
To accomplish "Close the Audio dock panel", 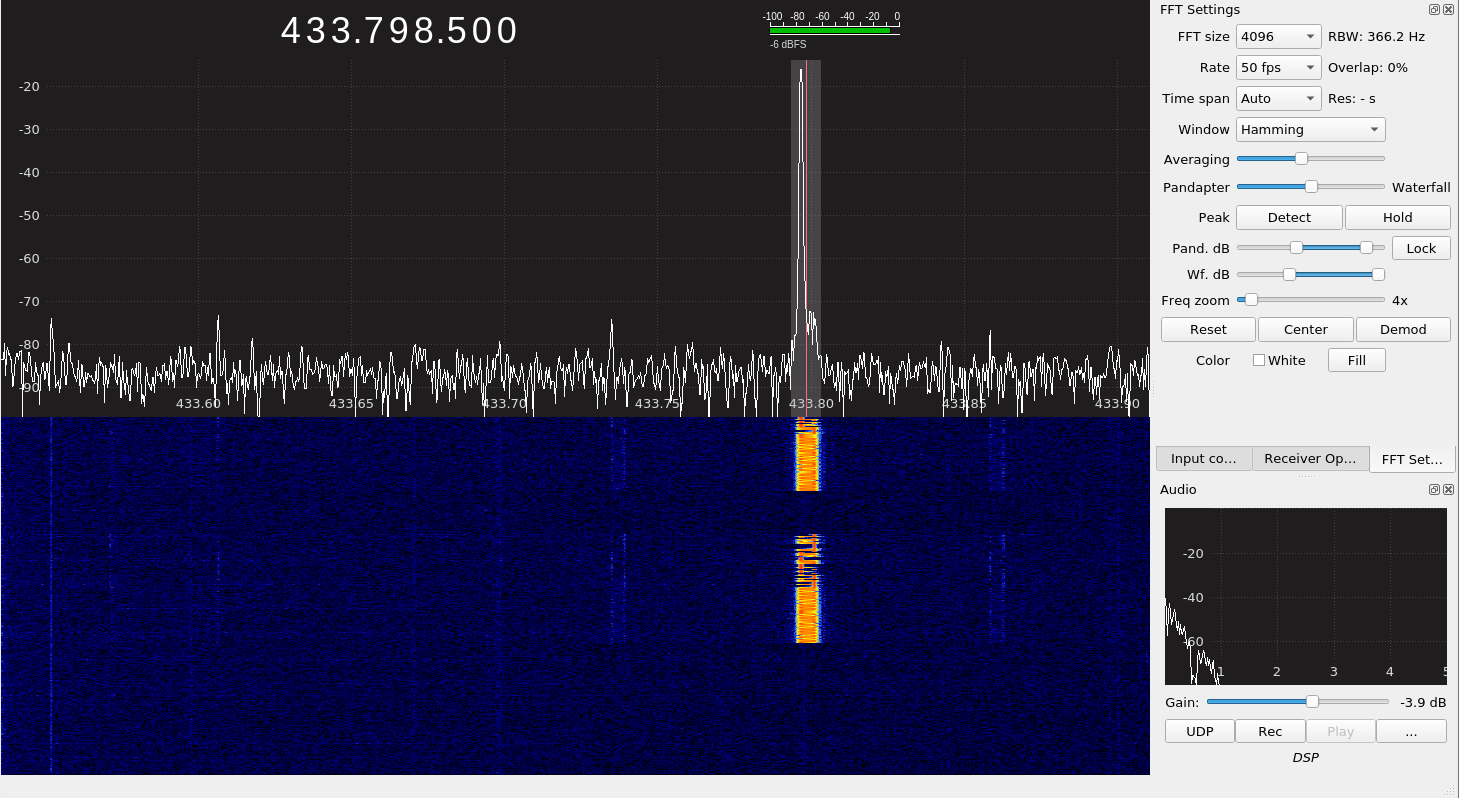I will pos(1446,489).
